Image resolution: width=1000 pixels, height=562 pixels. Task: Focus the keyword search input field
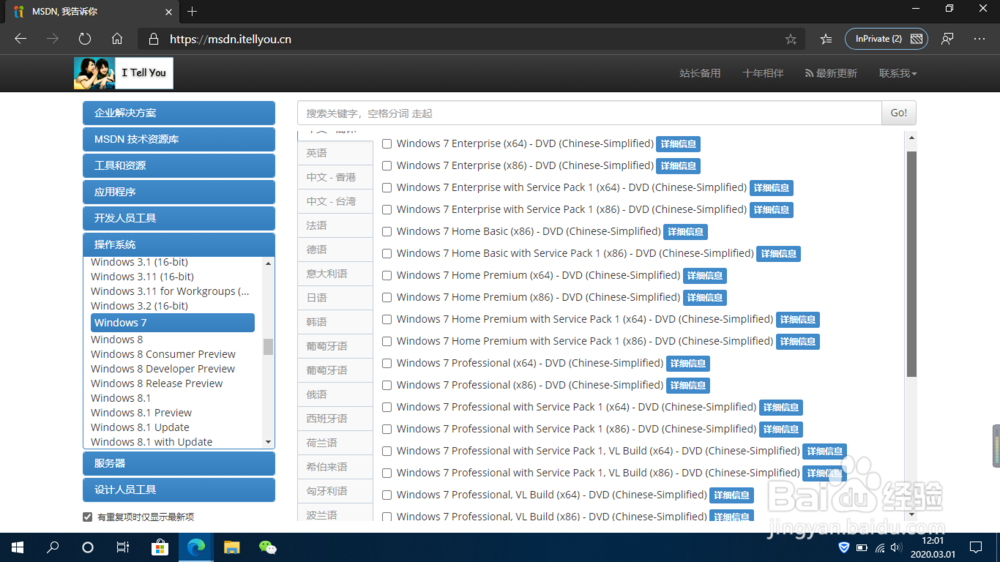[589, 113]
